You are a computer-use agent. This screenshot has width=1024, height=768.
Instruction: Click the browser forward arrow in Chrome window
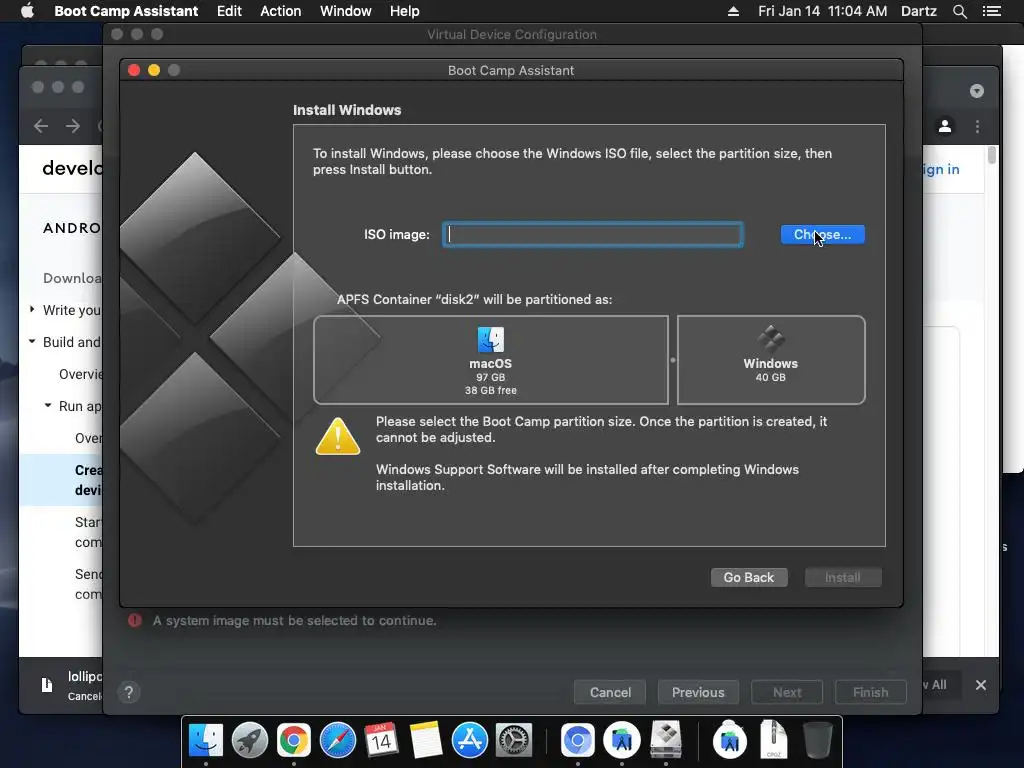click(x=73, y=126)
